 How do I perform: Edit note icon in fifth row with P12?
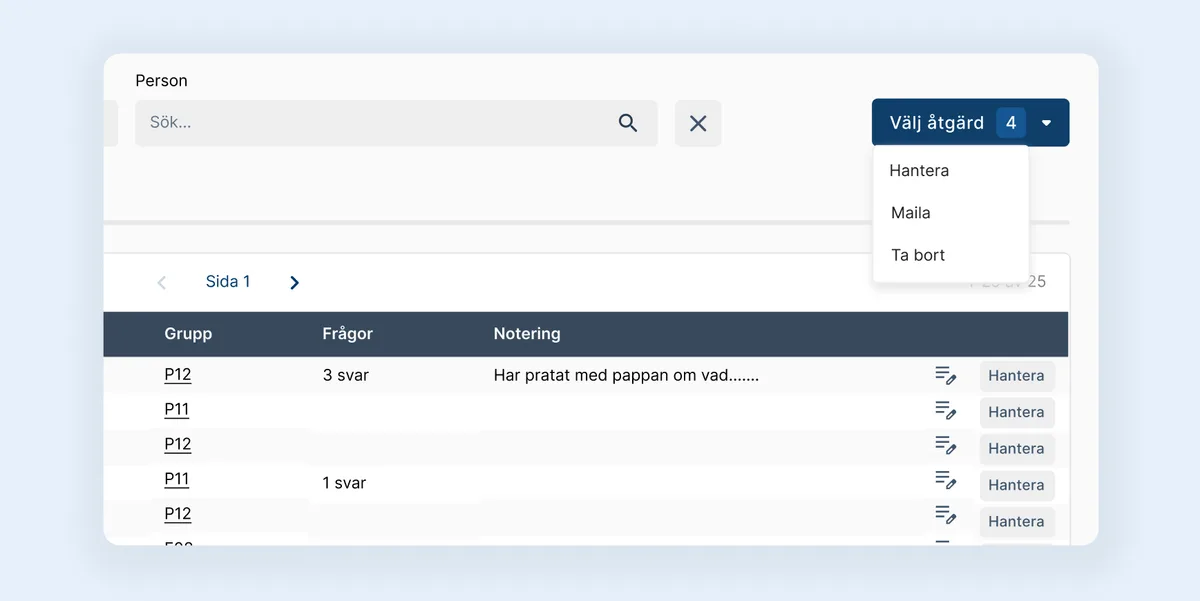coord(946,515)
